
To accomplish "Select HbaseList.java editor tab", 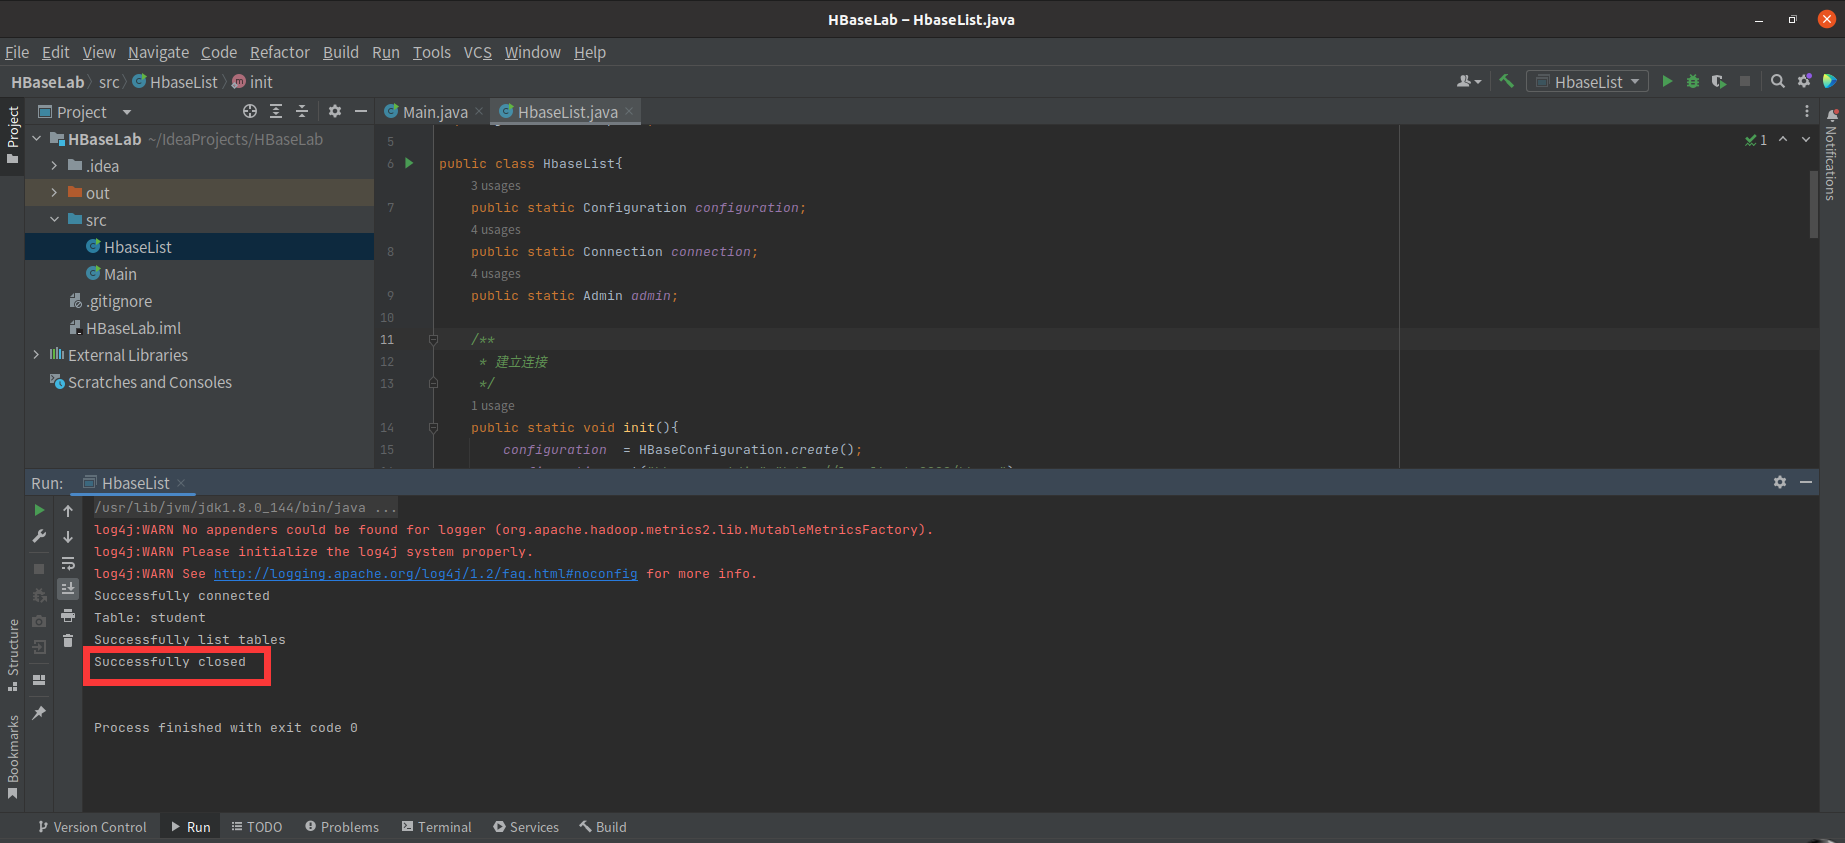I will coord(567,112).
